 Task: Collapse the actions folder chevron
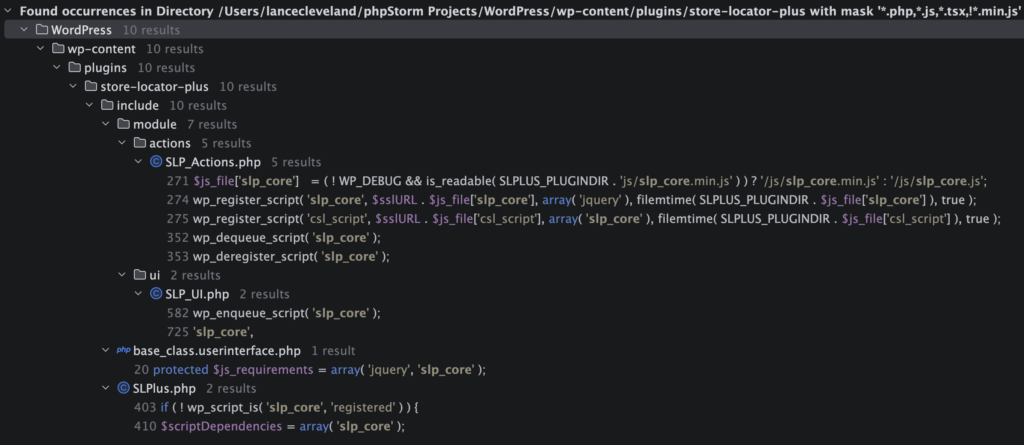pos(122,144)
